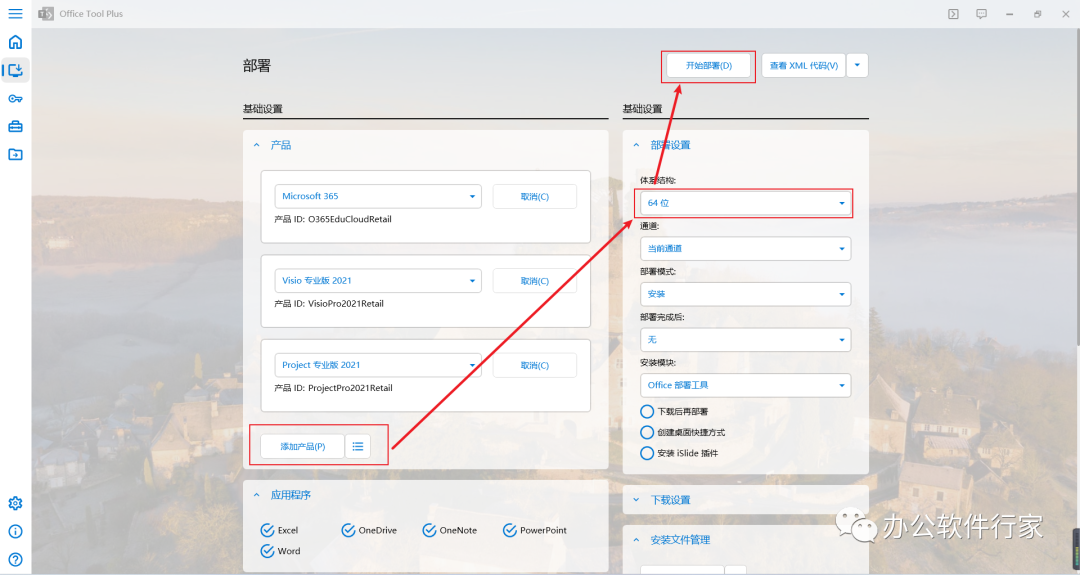Viewport: 1080px width, 575px height.
Task: Open the 部署模式 安装 dropdown
Action: [745, 294]
